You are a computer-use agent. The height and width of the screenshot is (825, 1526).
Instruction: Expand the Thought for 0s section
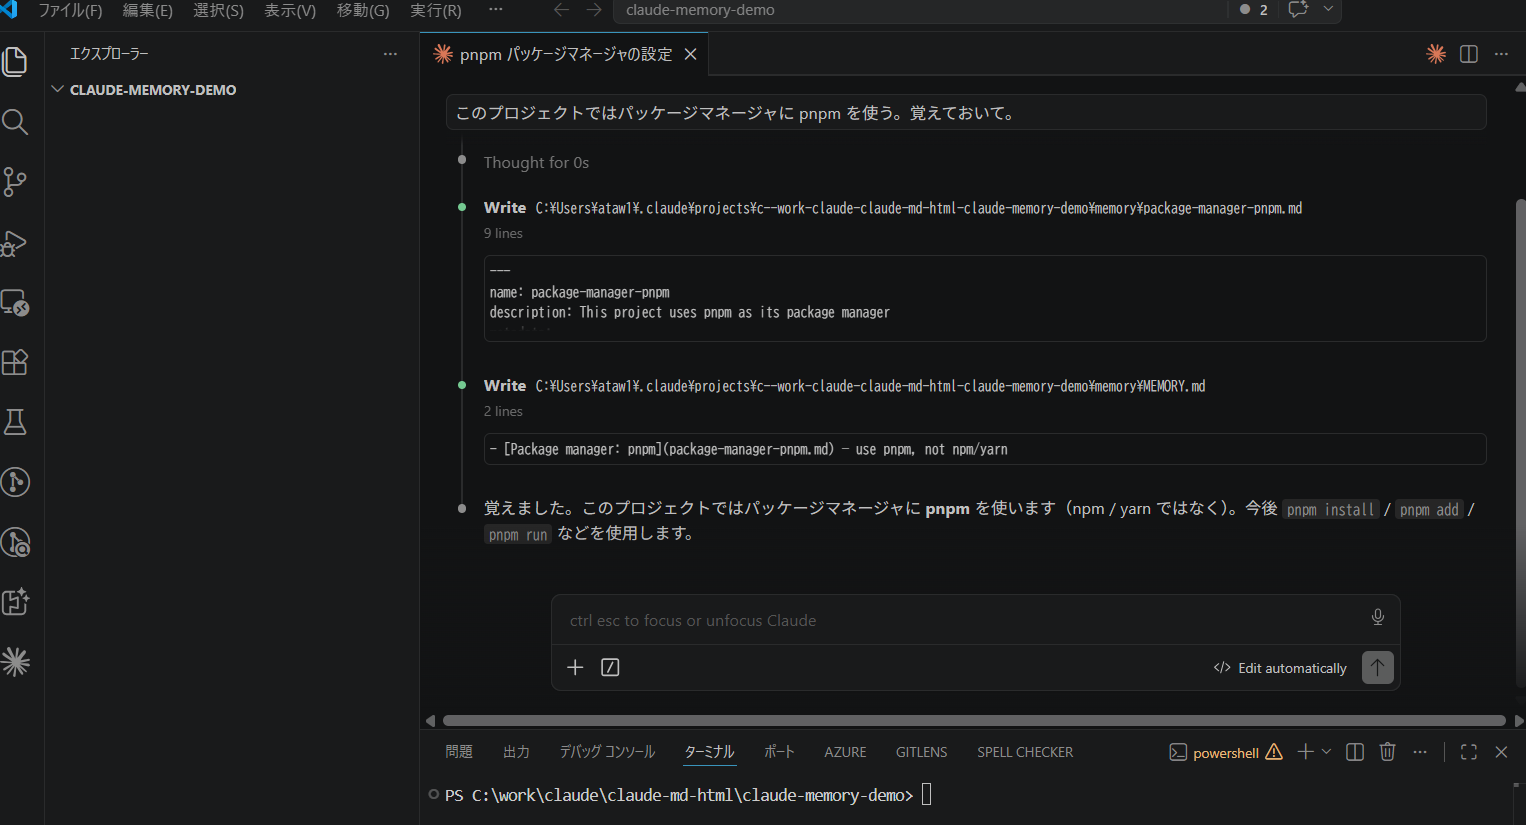pyautogui.click(x=536, y=162)
